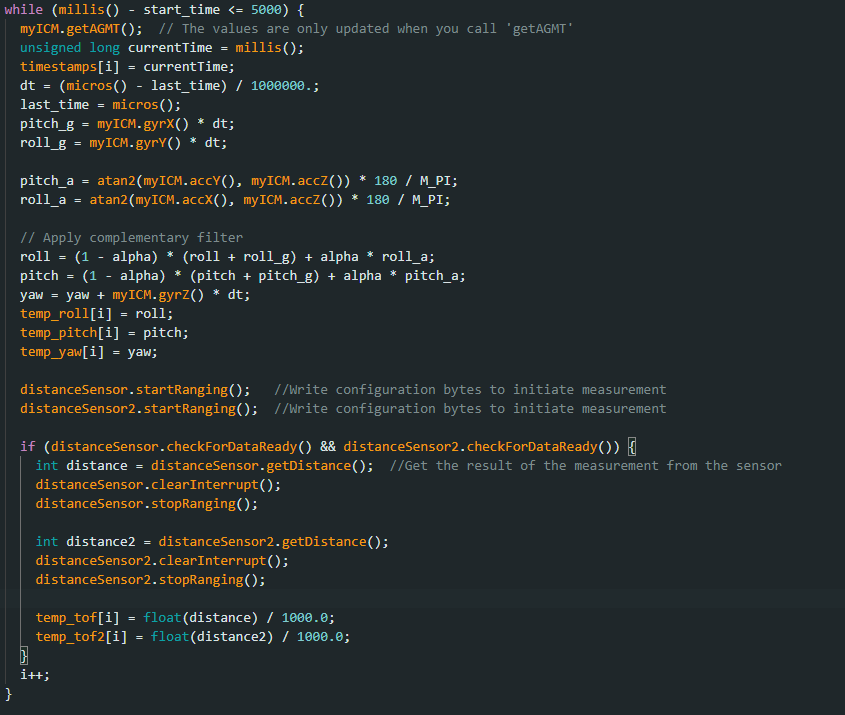Viewport: 845px width, 715px height.
Task: Click the 'i++;' statement
Action: coord(35,675)
